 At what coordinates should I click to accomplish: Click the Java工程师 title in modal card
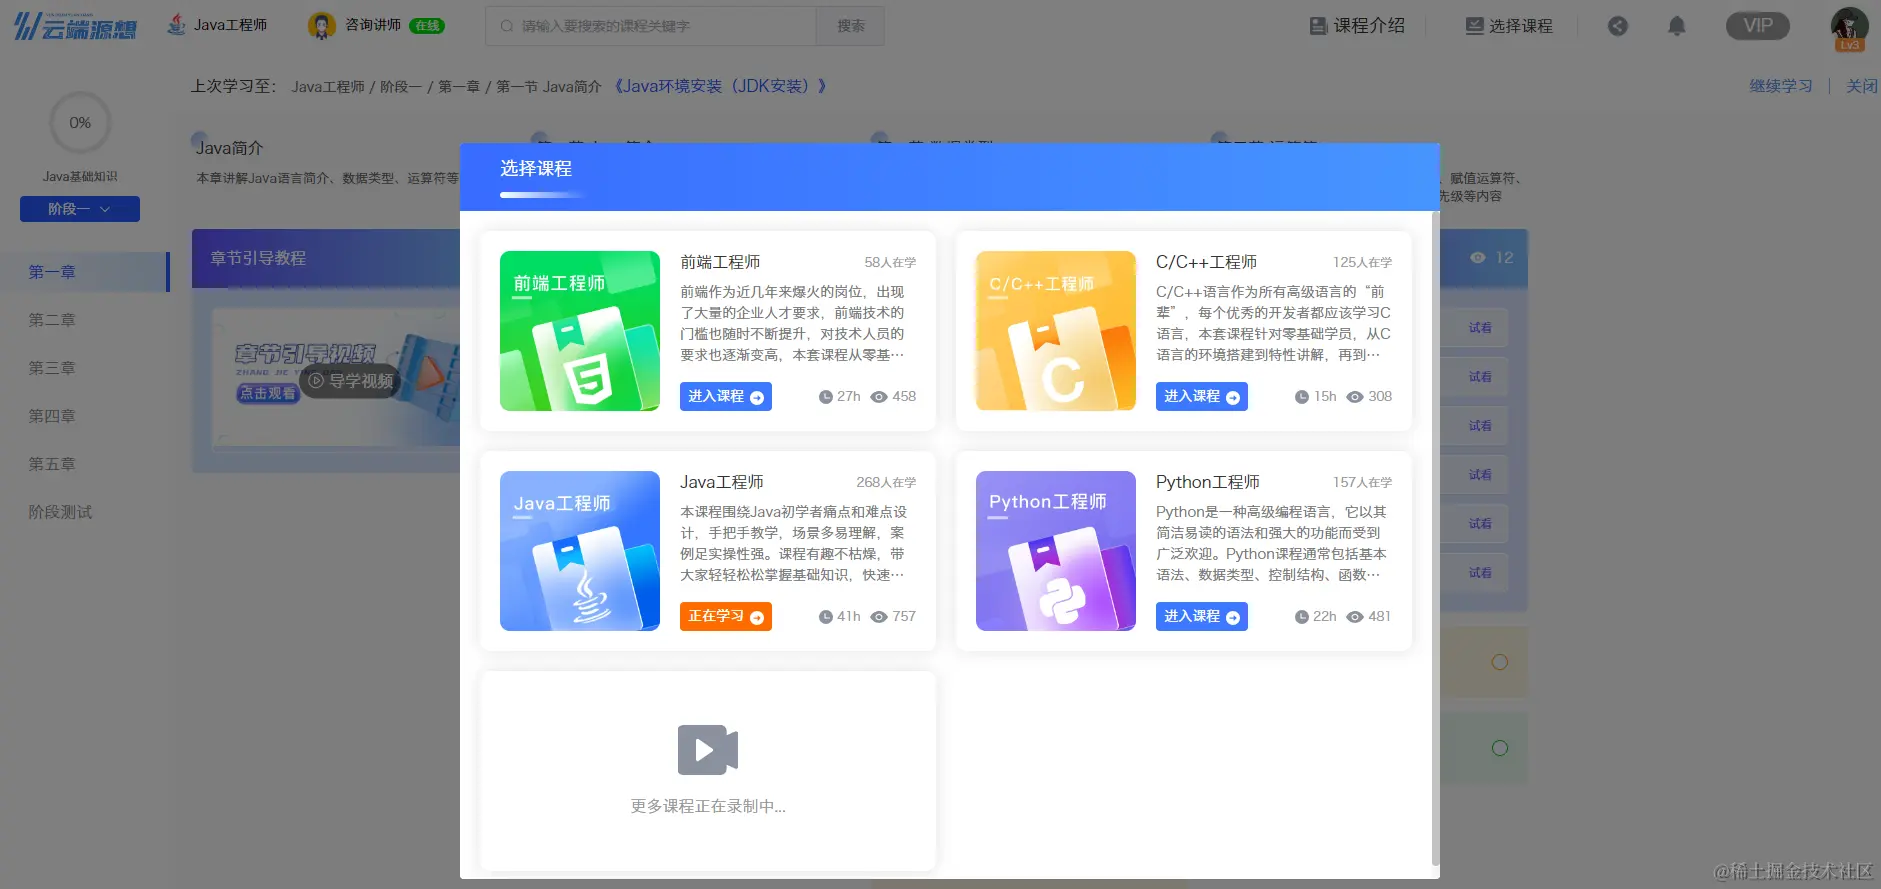click(721, 482)
